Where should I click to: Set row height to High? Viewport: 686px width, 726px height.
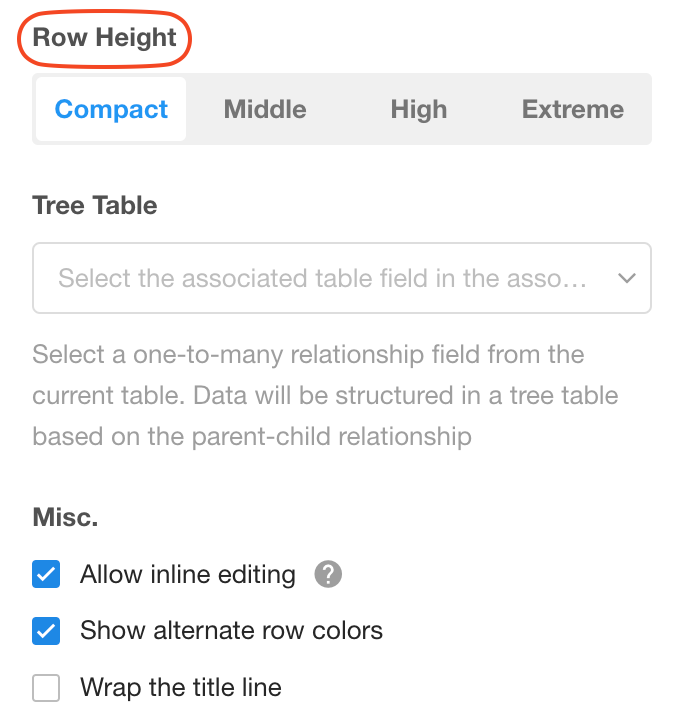(418, 109)
